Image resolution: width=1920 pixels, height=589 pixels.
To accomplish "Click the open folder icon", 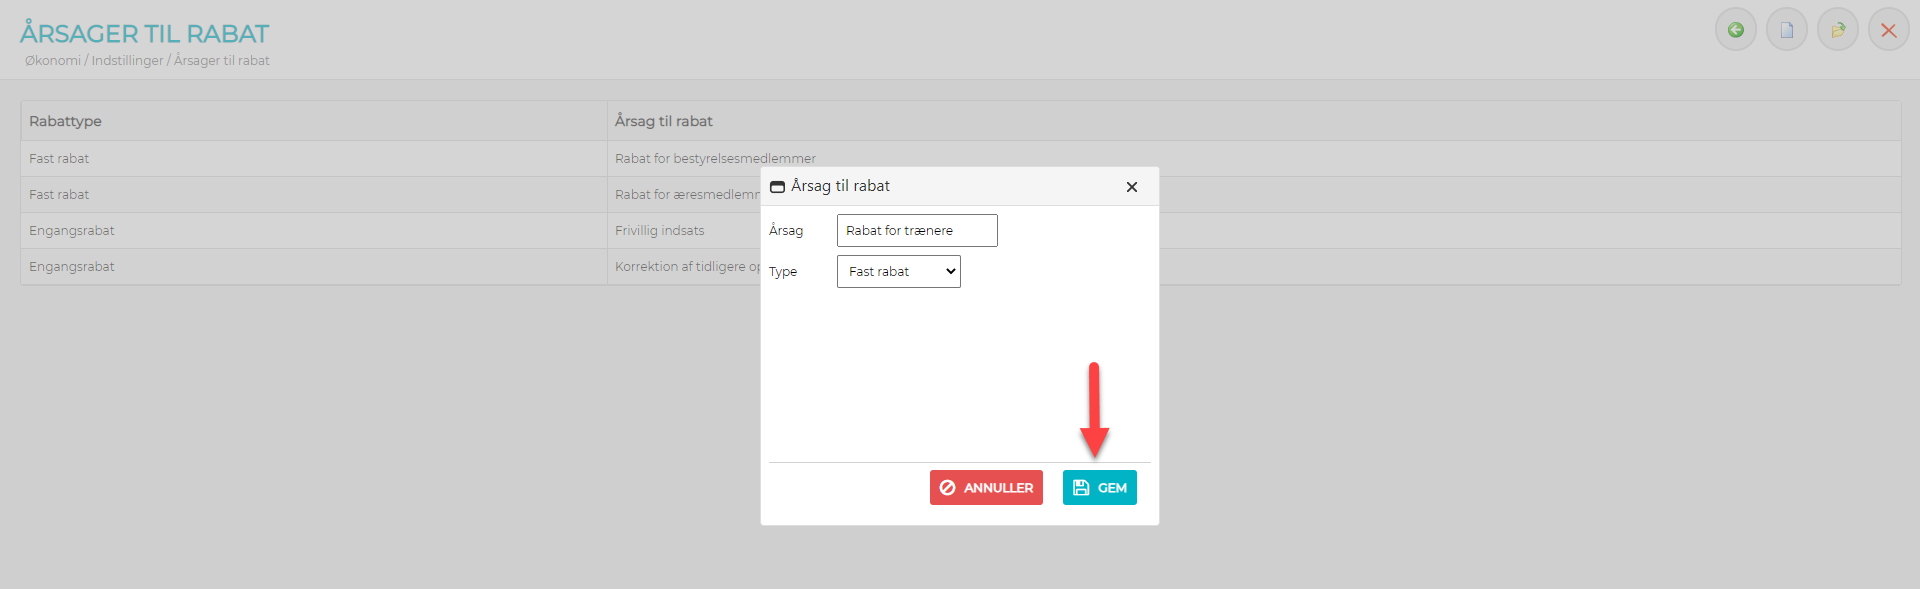I will pos(1837,30).
